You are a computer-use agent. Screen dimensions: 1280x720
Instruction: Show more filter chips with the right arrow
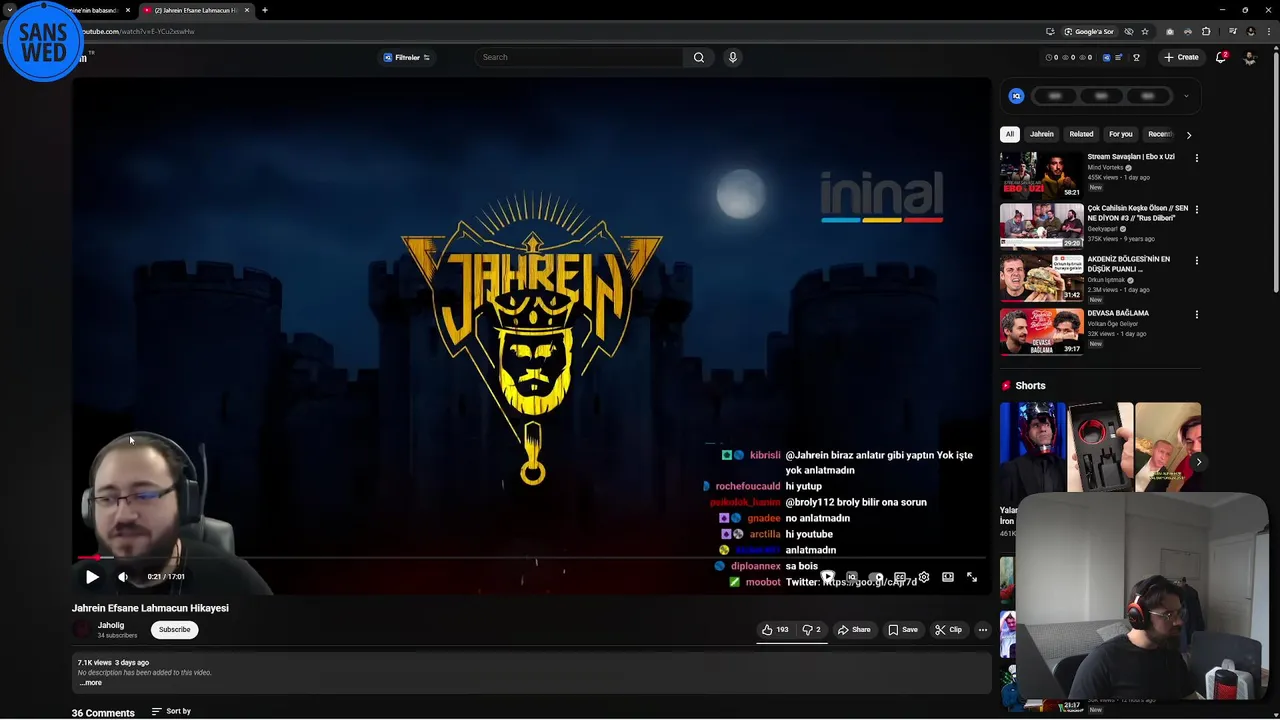pos(1189,134)
